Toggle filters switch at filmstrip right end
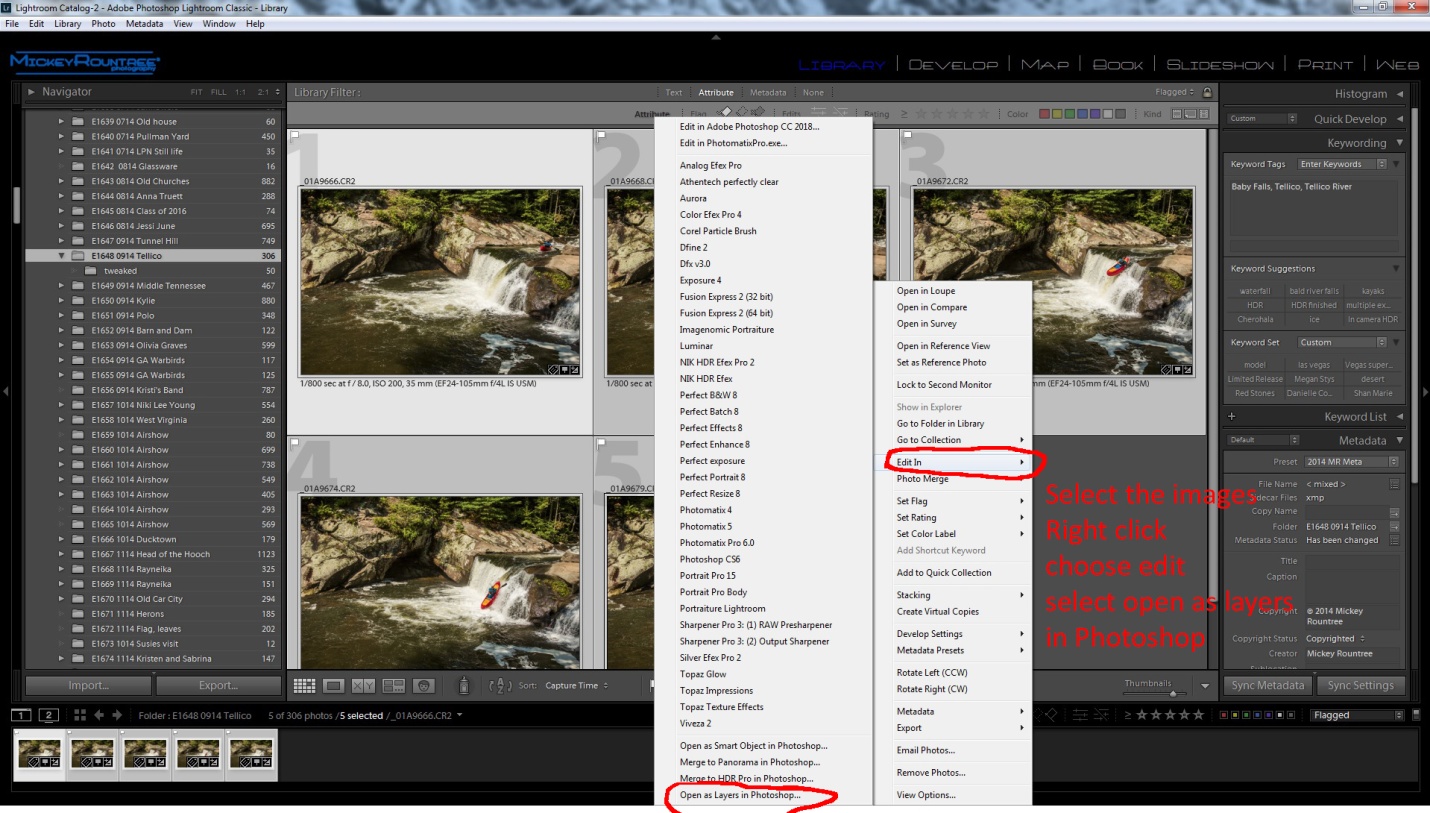The width and height of the screenshot is (1430, 813). pos(1415,715)
